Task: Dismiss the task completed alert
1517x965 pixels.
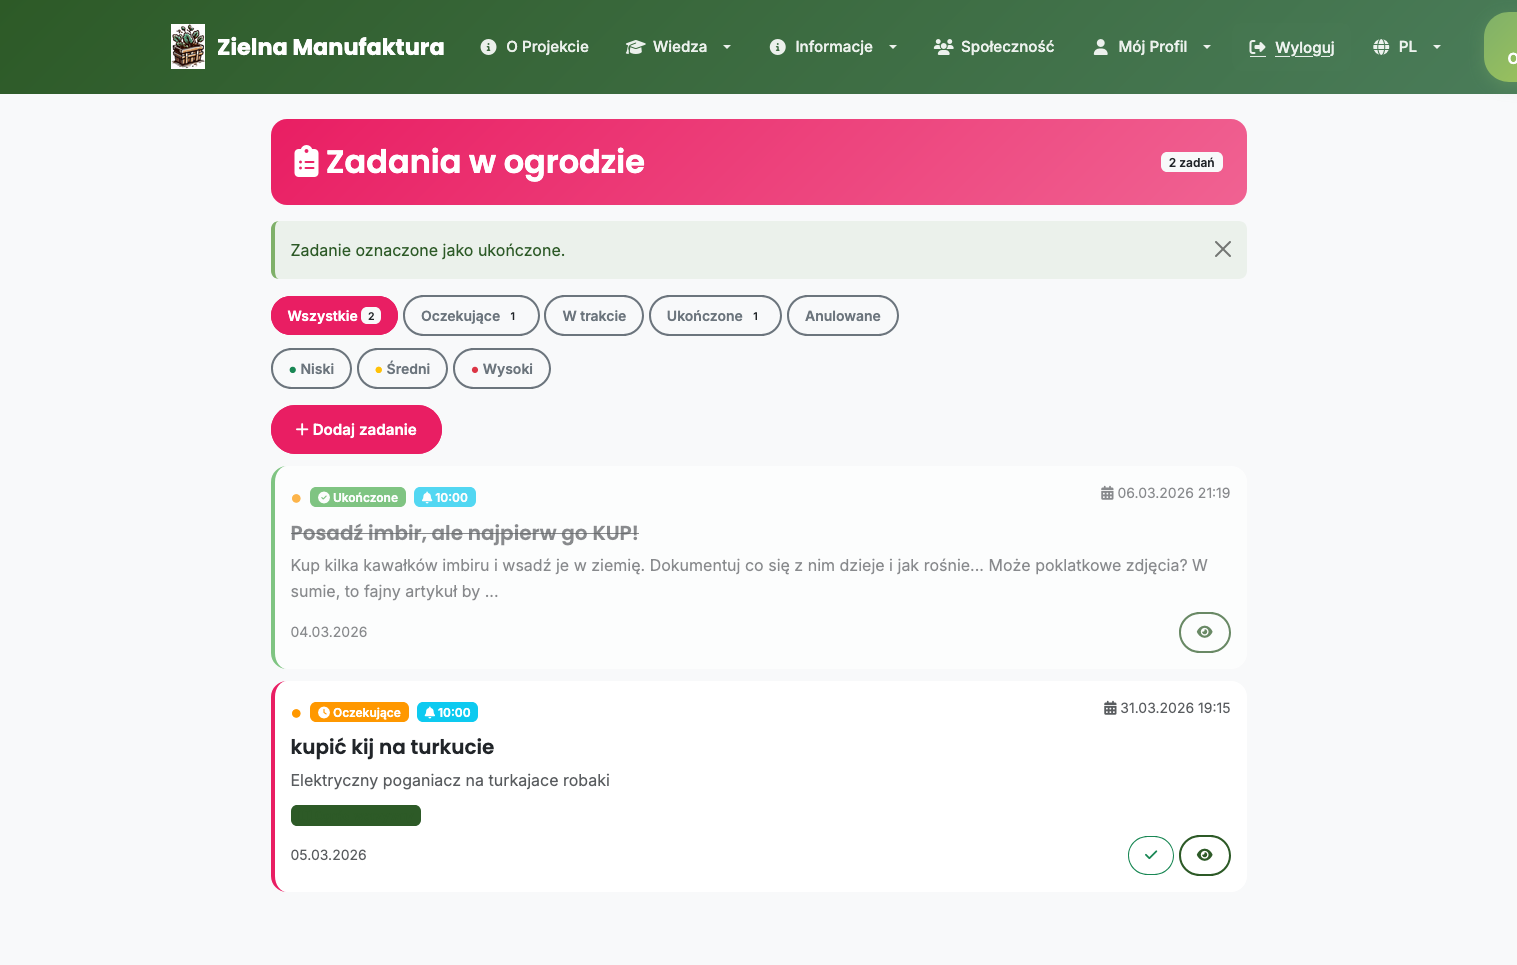Action: click(1222, 250)
